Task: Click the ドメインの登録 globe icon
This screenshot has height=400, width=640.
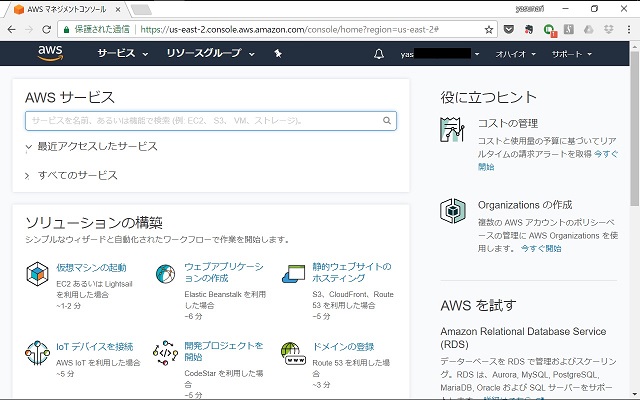Action: pos(293,353)
